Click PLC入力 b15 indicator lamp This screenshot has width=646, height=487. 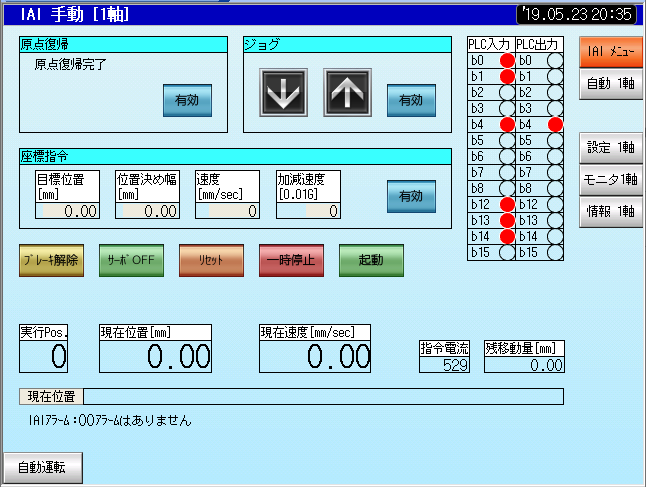tap(507, 252)
